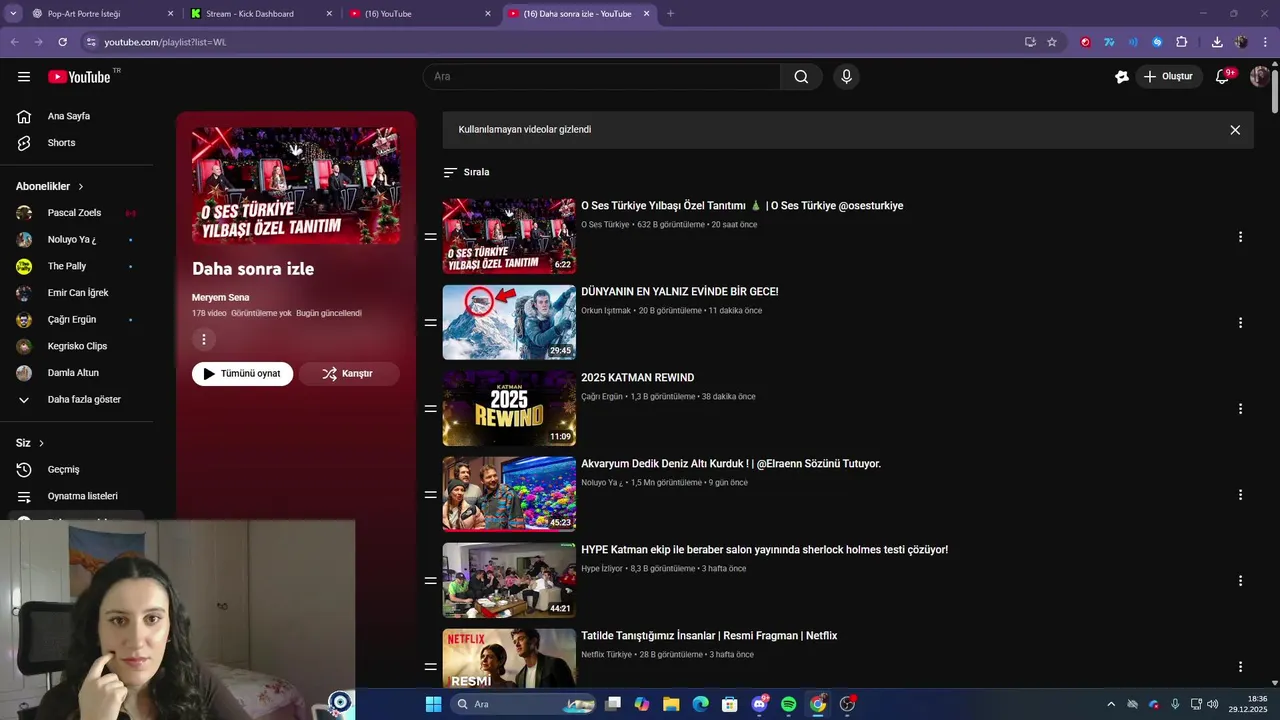Open options for Tatilde Tanıştığımız İnsanlar video
Screen dimensions: 1280x720
pyautogui.click(x=1240, y=667)
